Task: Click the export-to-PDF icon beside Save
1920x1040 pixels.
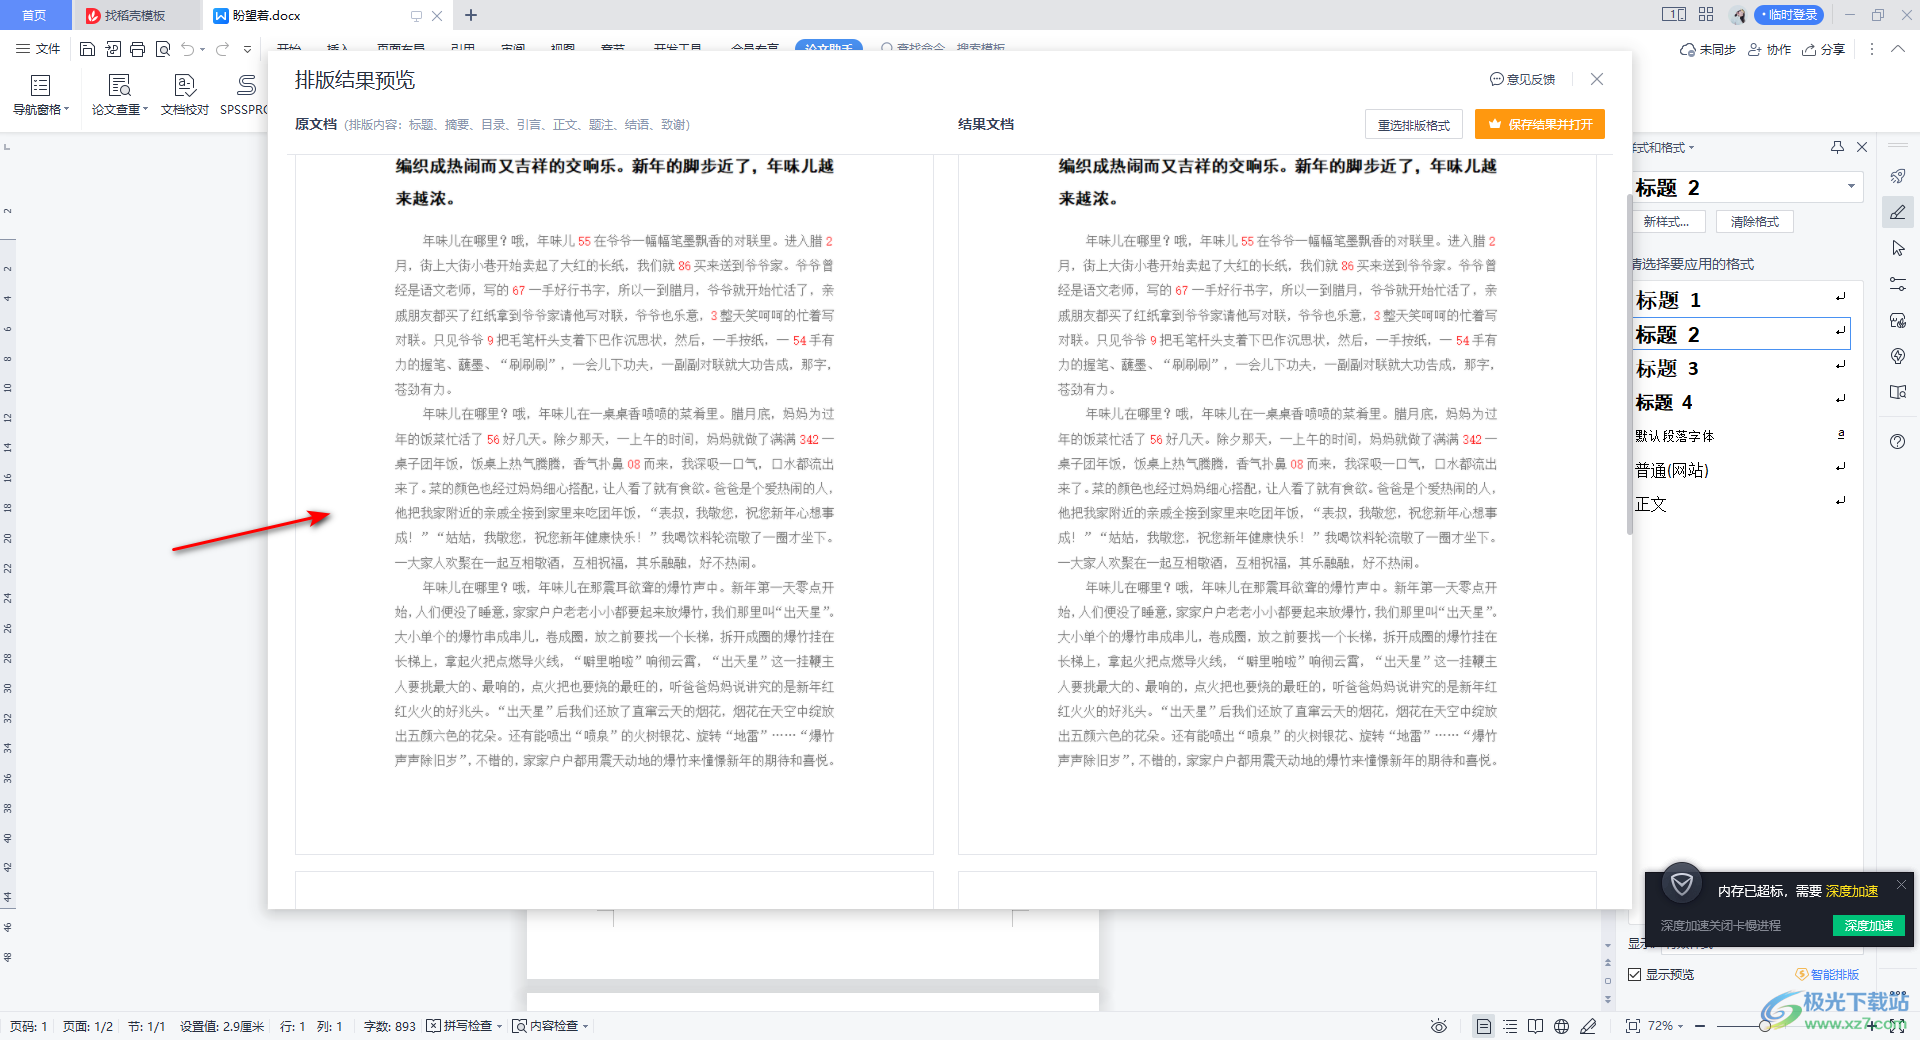Action: tap(112, 49)
